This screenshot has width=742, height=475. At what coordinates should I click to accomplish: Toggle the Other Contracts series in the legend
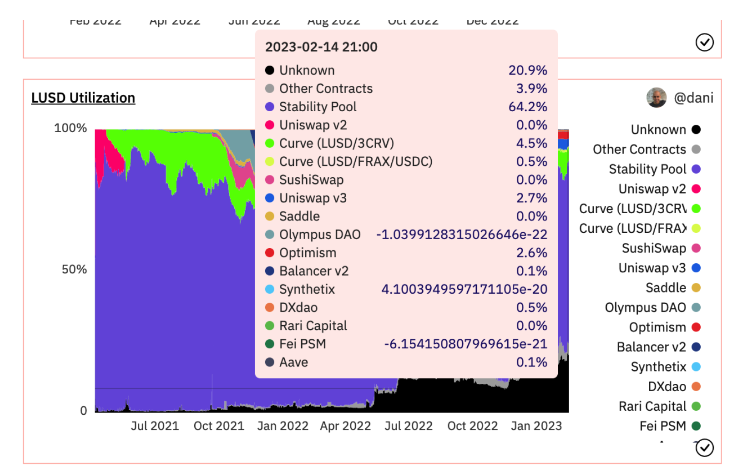[x=647, y=150]
